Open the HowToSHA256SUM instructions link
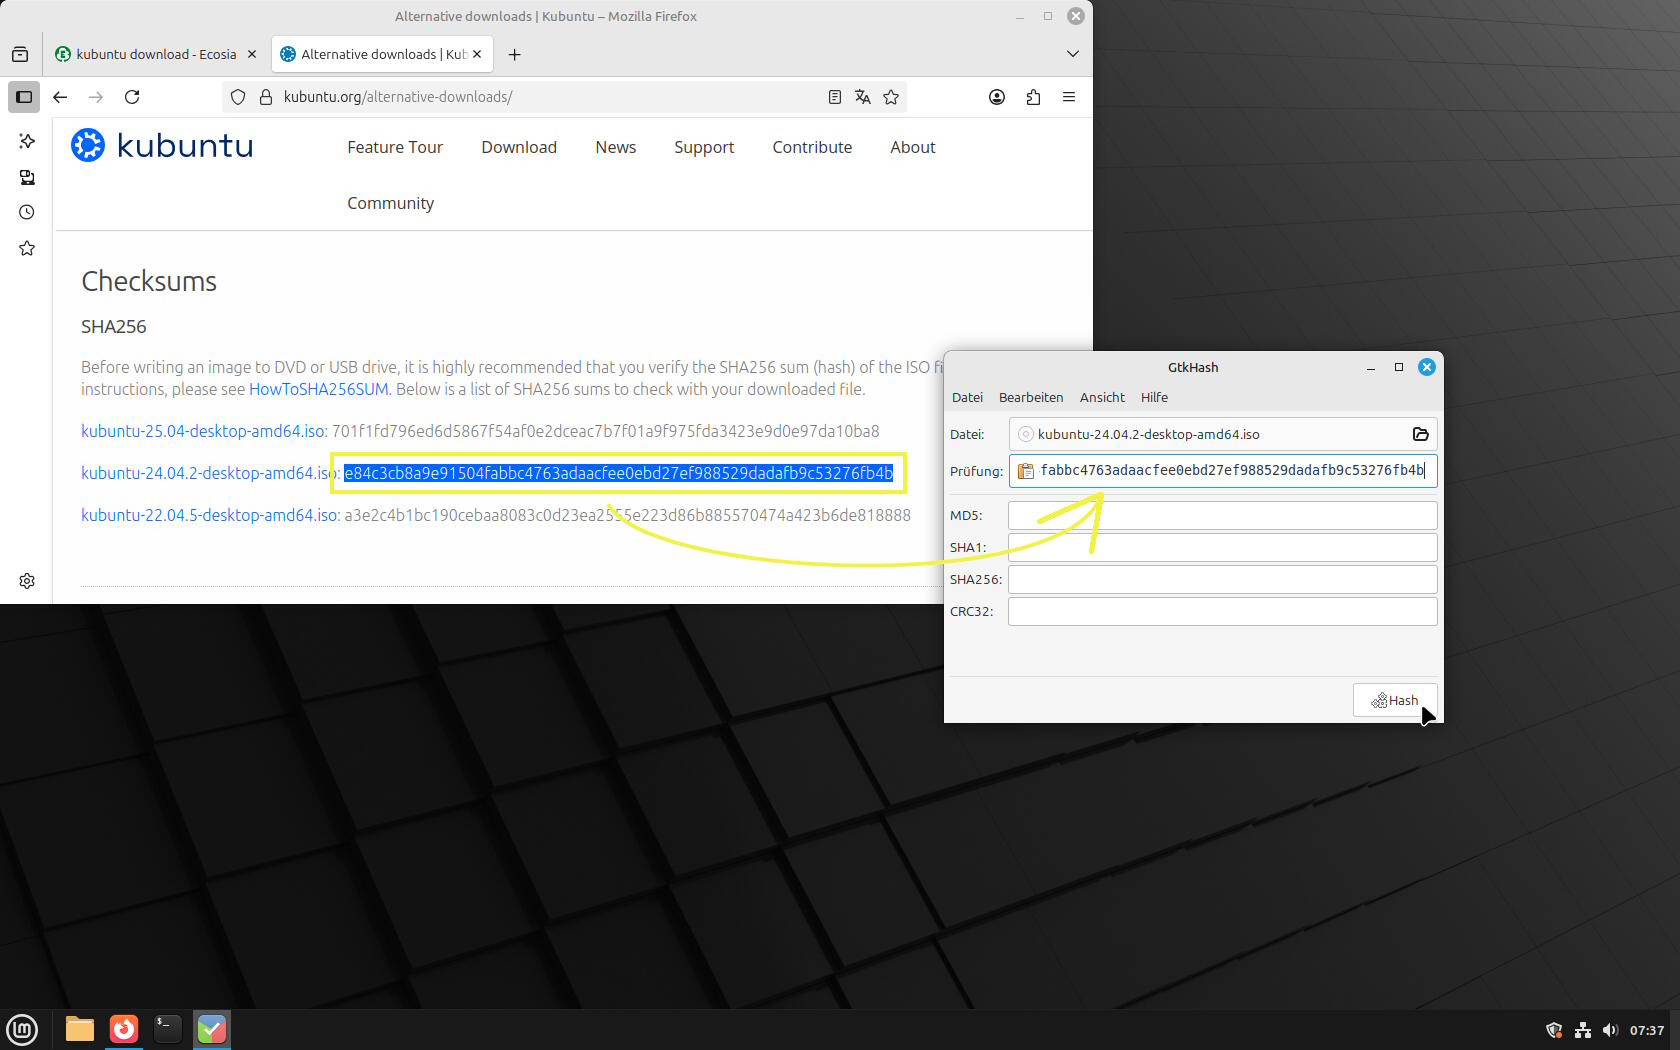1680x1050 pixels. coord(318,389)
